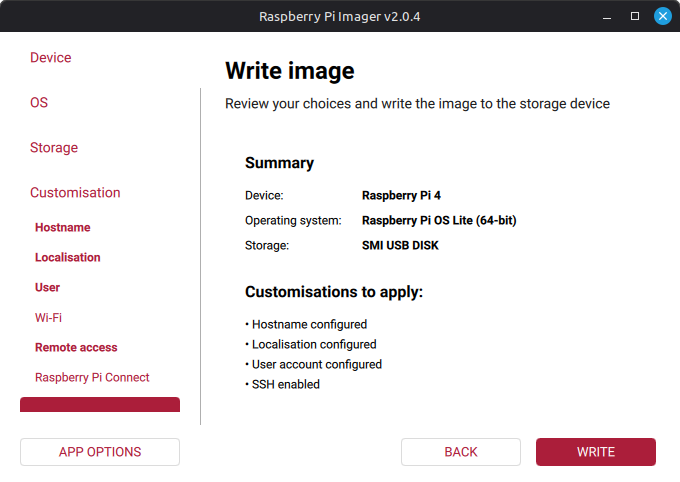The height and width of the screenshot is (482, 680).
Task: Click the SMI USB DISK storage value
Action: 400,246
